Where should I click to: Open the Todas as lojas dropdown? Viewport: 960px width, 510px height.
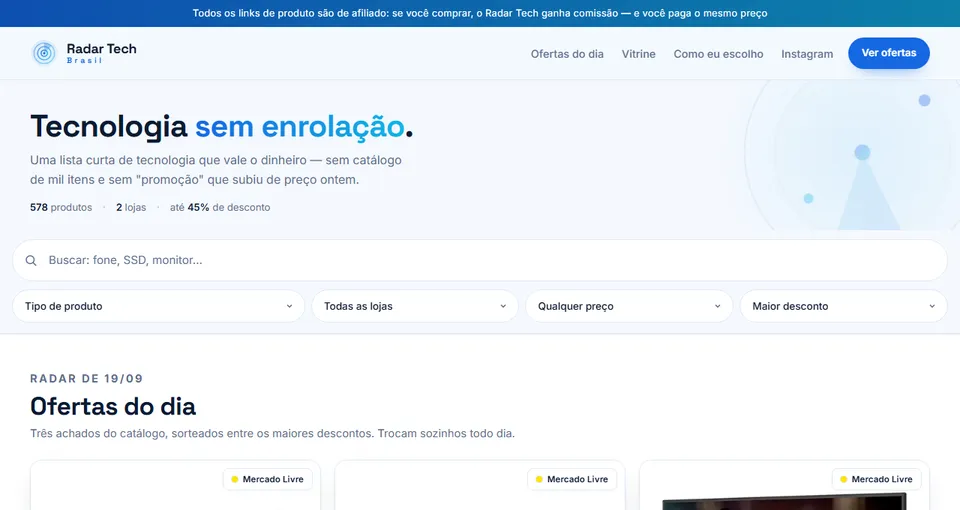[x=415, y=306]
